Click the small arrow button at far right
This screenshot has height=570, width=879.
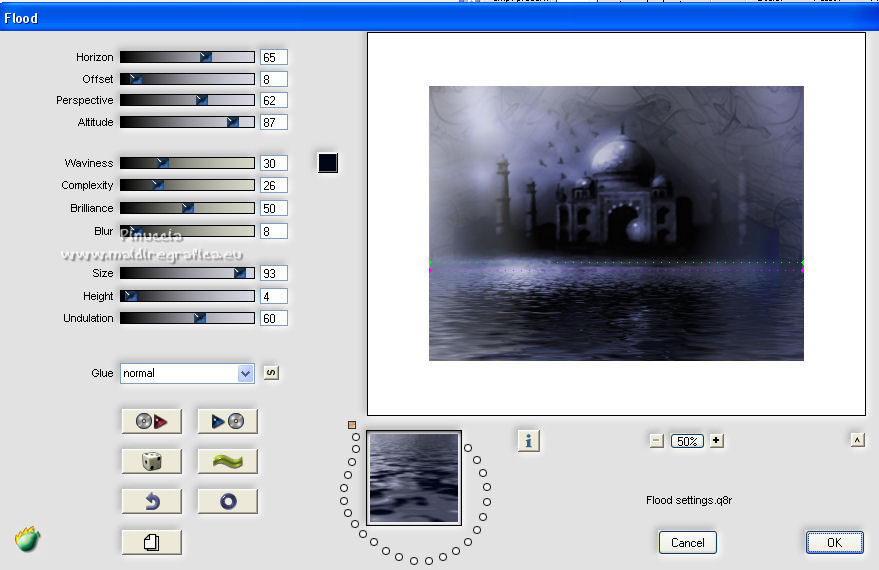pos(857,440)
